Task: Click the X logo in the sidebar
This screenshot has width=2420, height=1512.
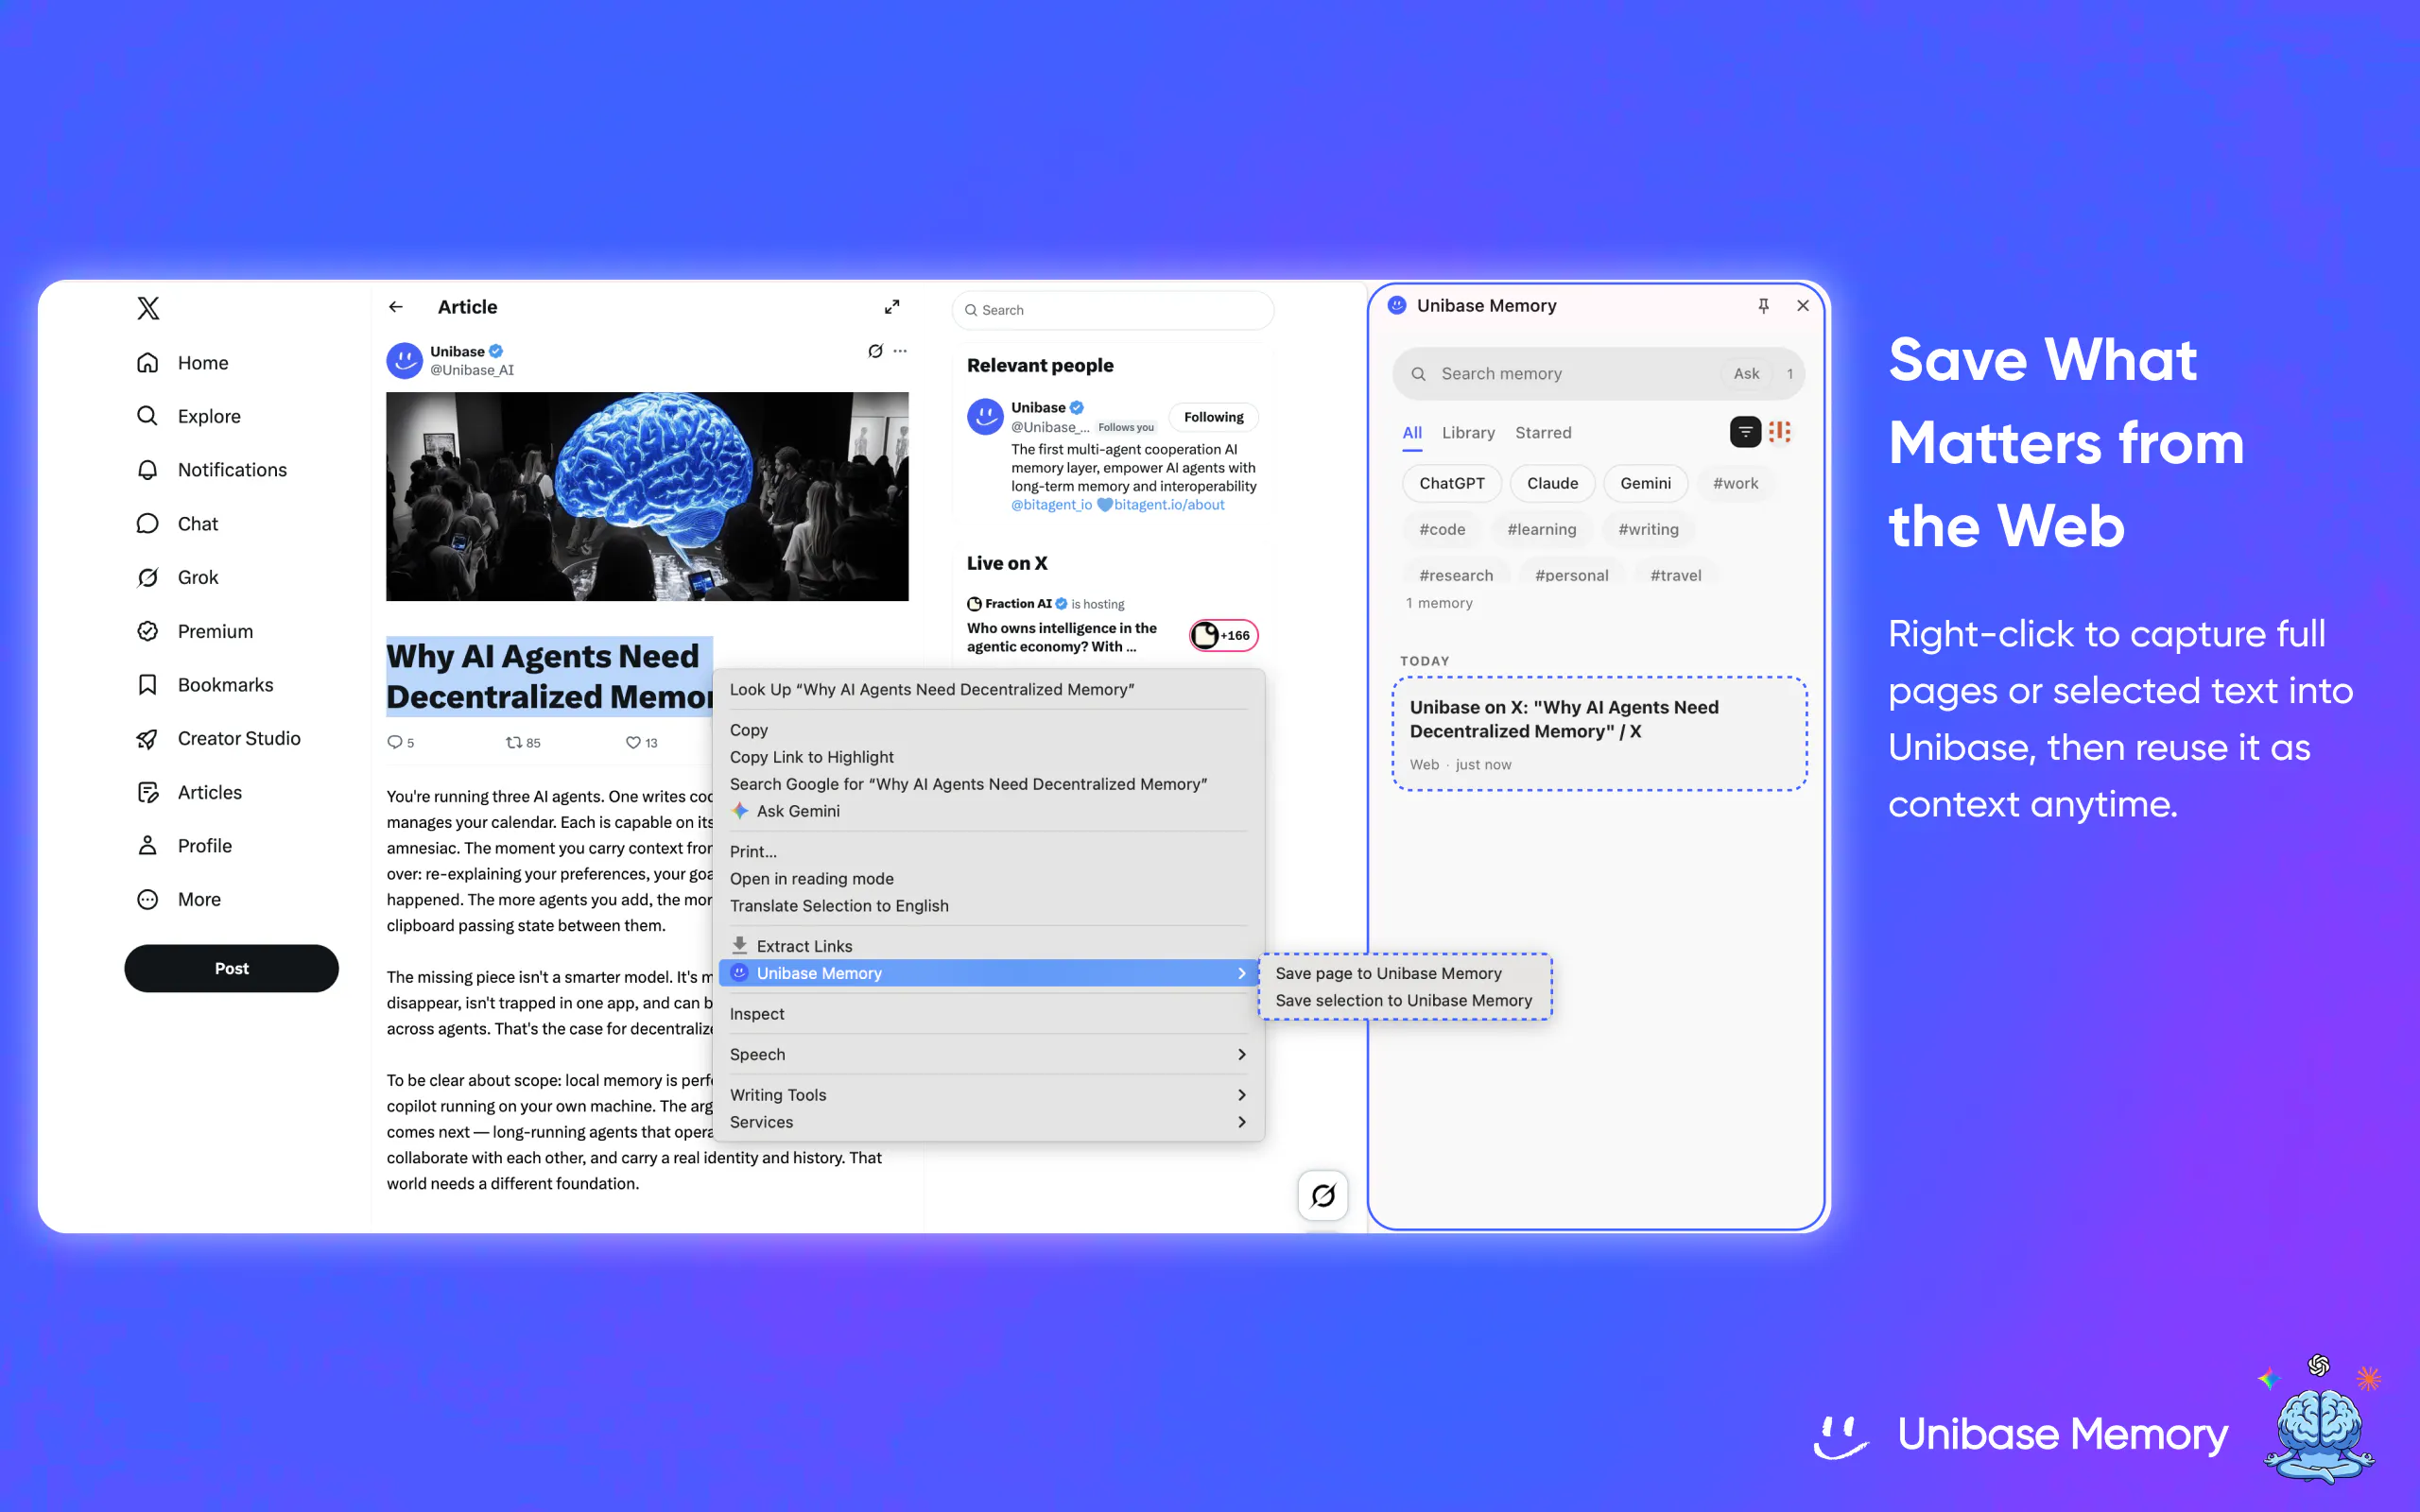Action: pos(148,308)
